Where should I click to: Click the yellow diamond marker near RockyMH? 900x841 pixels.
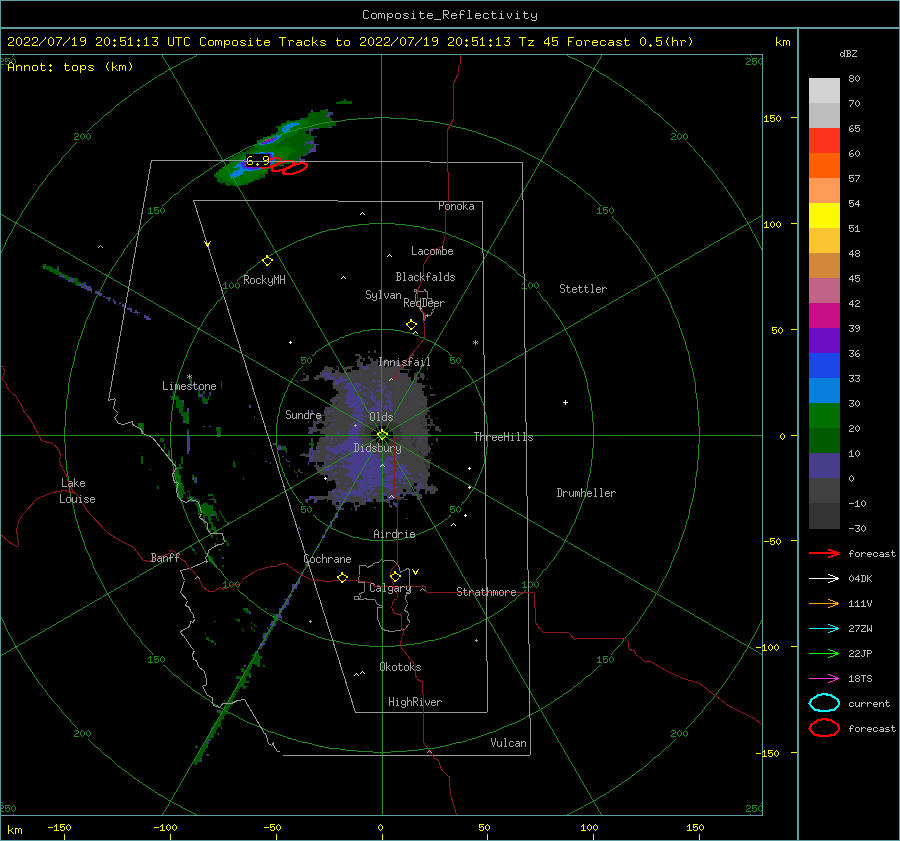(267, 261)
